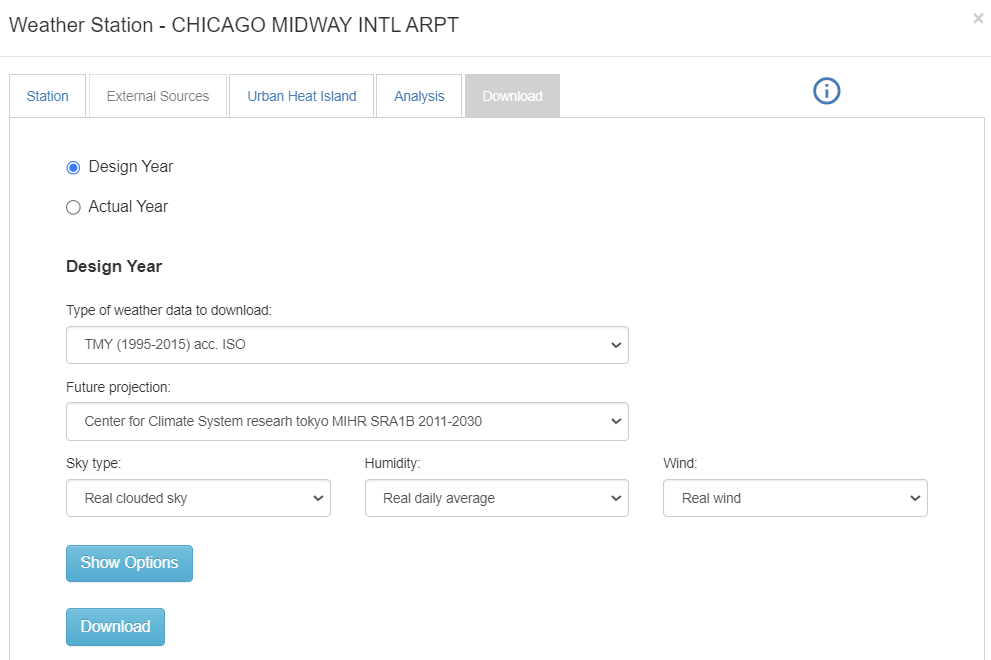Expand the Humidity dropdown
Screen dimensions: 991x660
pos(496,498)
